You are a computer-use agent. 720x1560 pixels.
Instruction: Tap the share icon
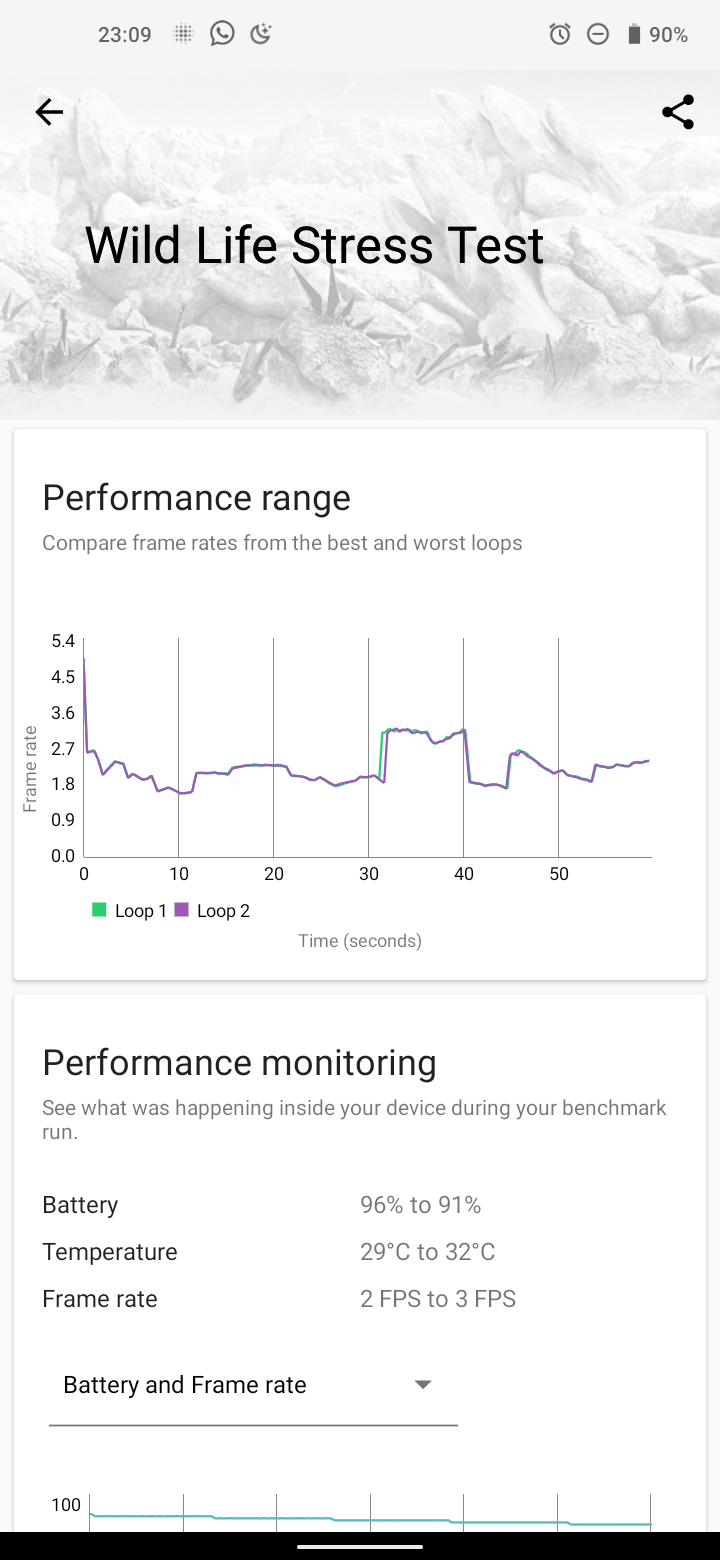pos(678,113)
